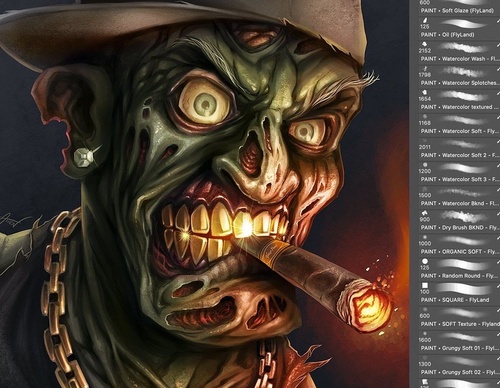Click brush size value 1300
This screenshot has width=500, height=388.
point(425,364)
